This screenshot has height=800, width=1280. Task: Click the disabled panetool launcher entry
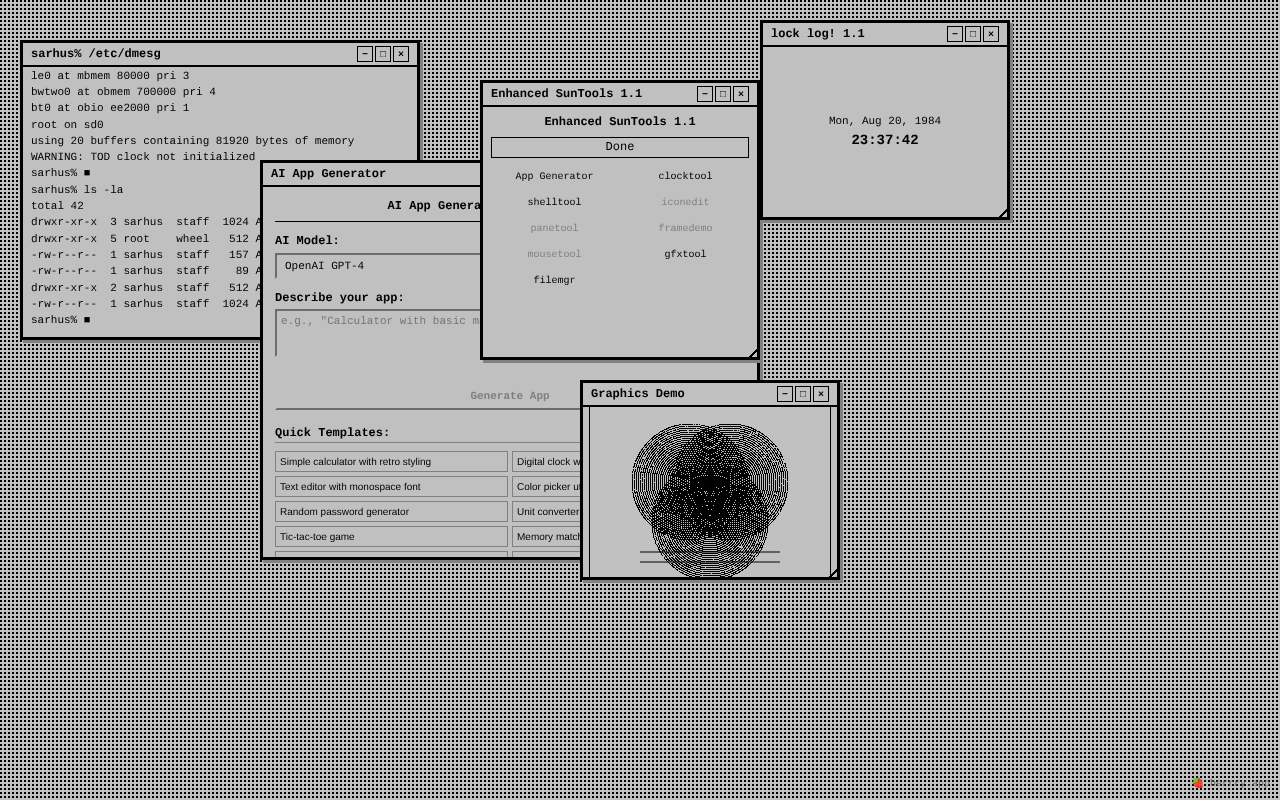click(x=554, y=228)
